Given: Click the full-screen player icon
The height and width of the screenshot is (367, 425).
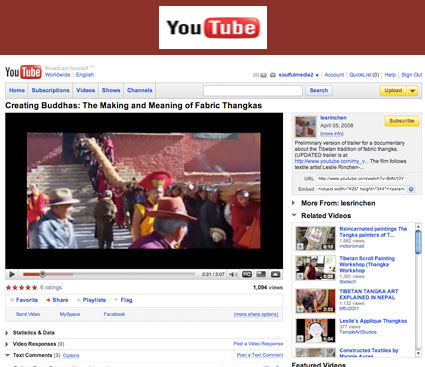Looking at the screenshot, I should point(275,274).
